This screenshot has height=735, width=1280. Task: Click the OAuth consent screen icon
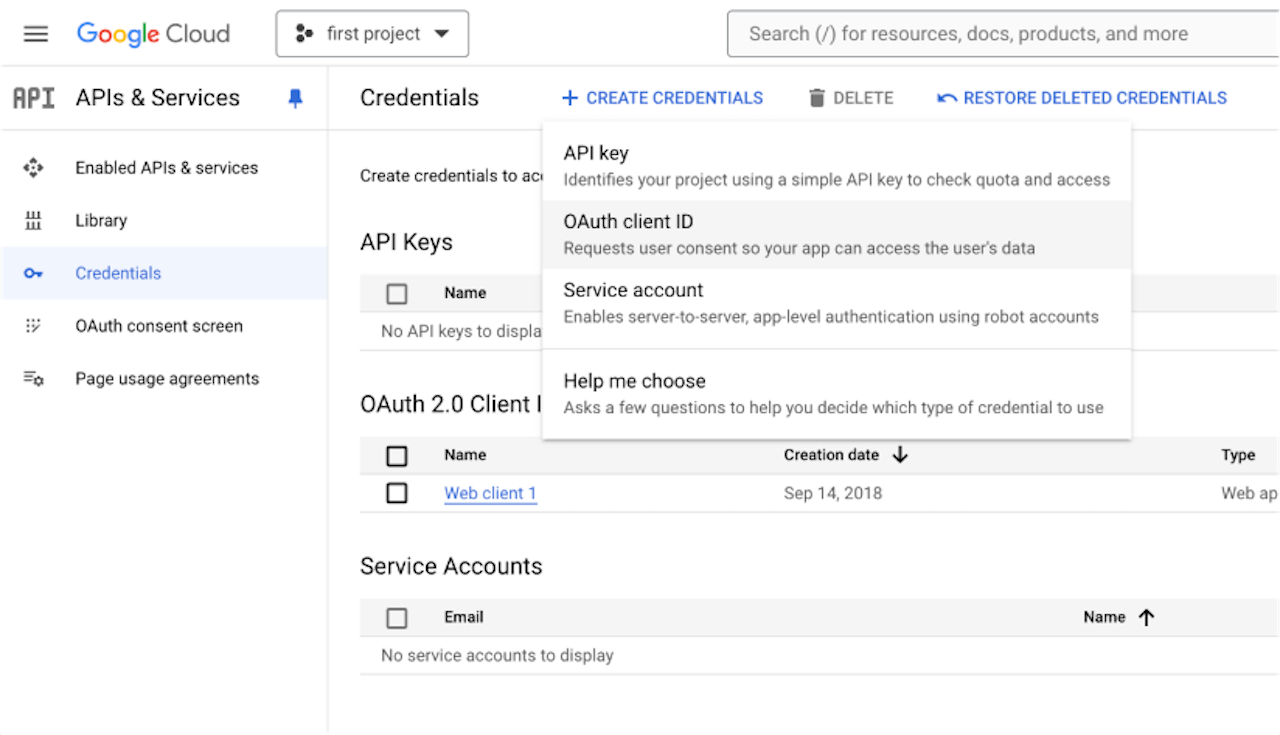pyautogui.click(x=34, y=326)
